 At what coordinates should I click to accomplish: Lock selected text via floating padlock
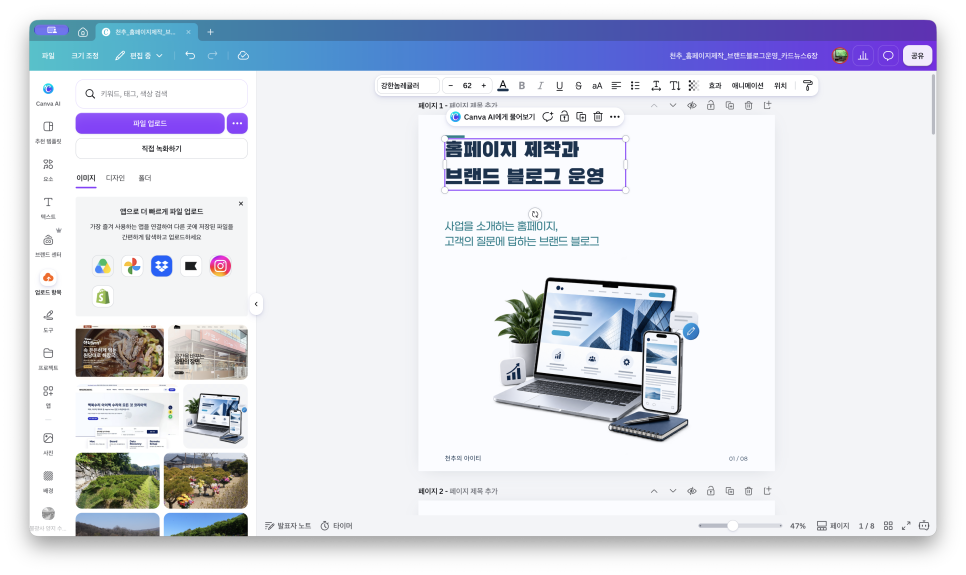coord(564,116)
